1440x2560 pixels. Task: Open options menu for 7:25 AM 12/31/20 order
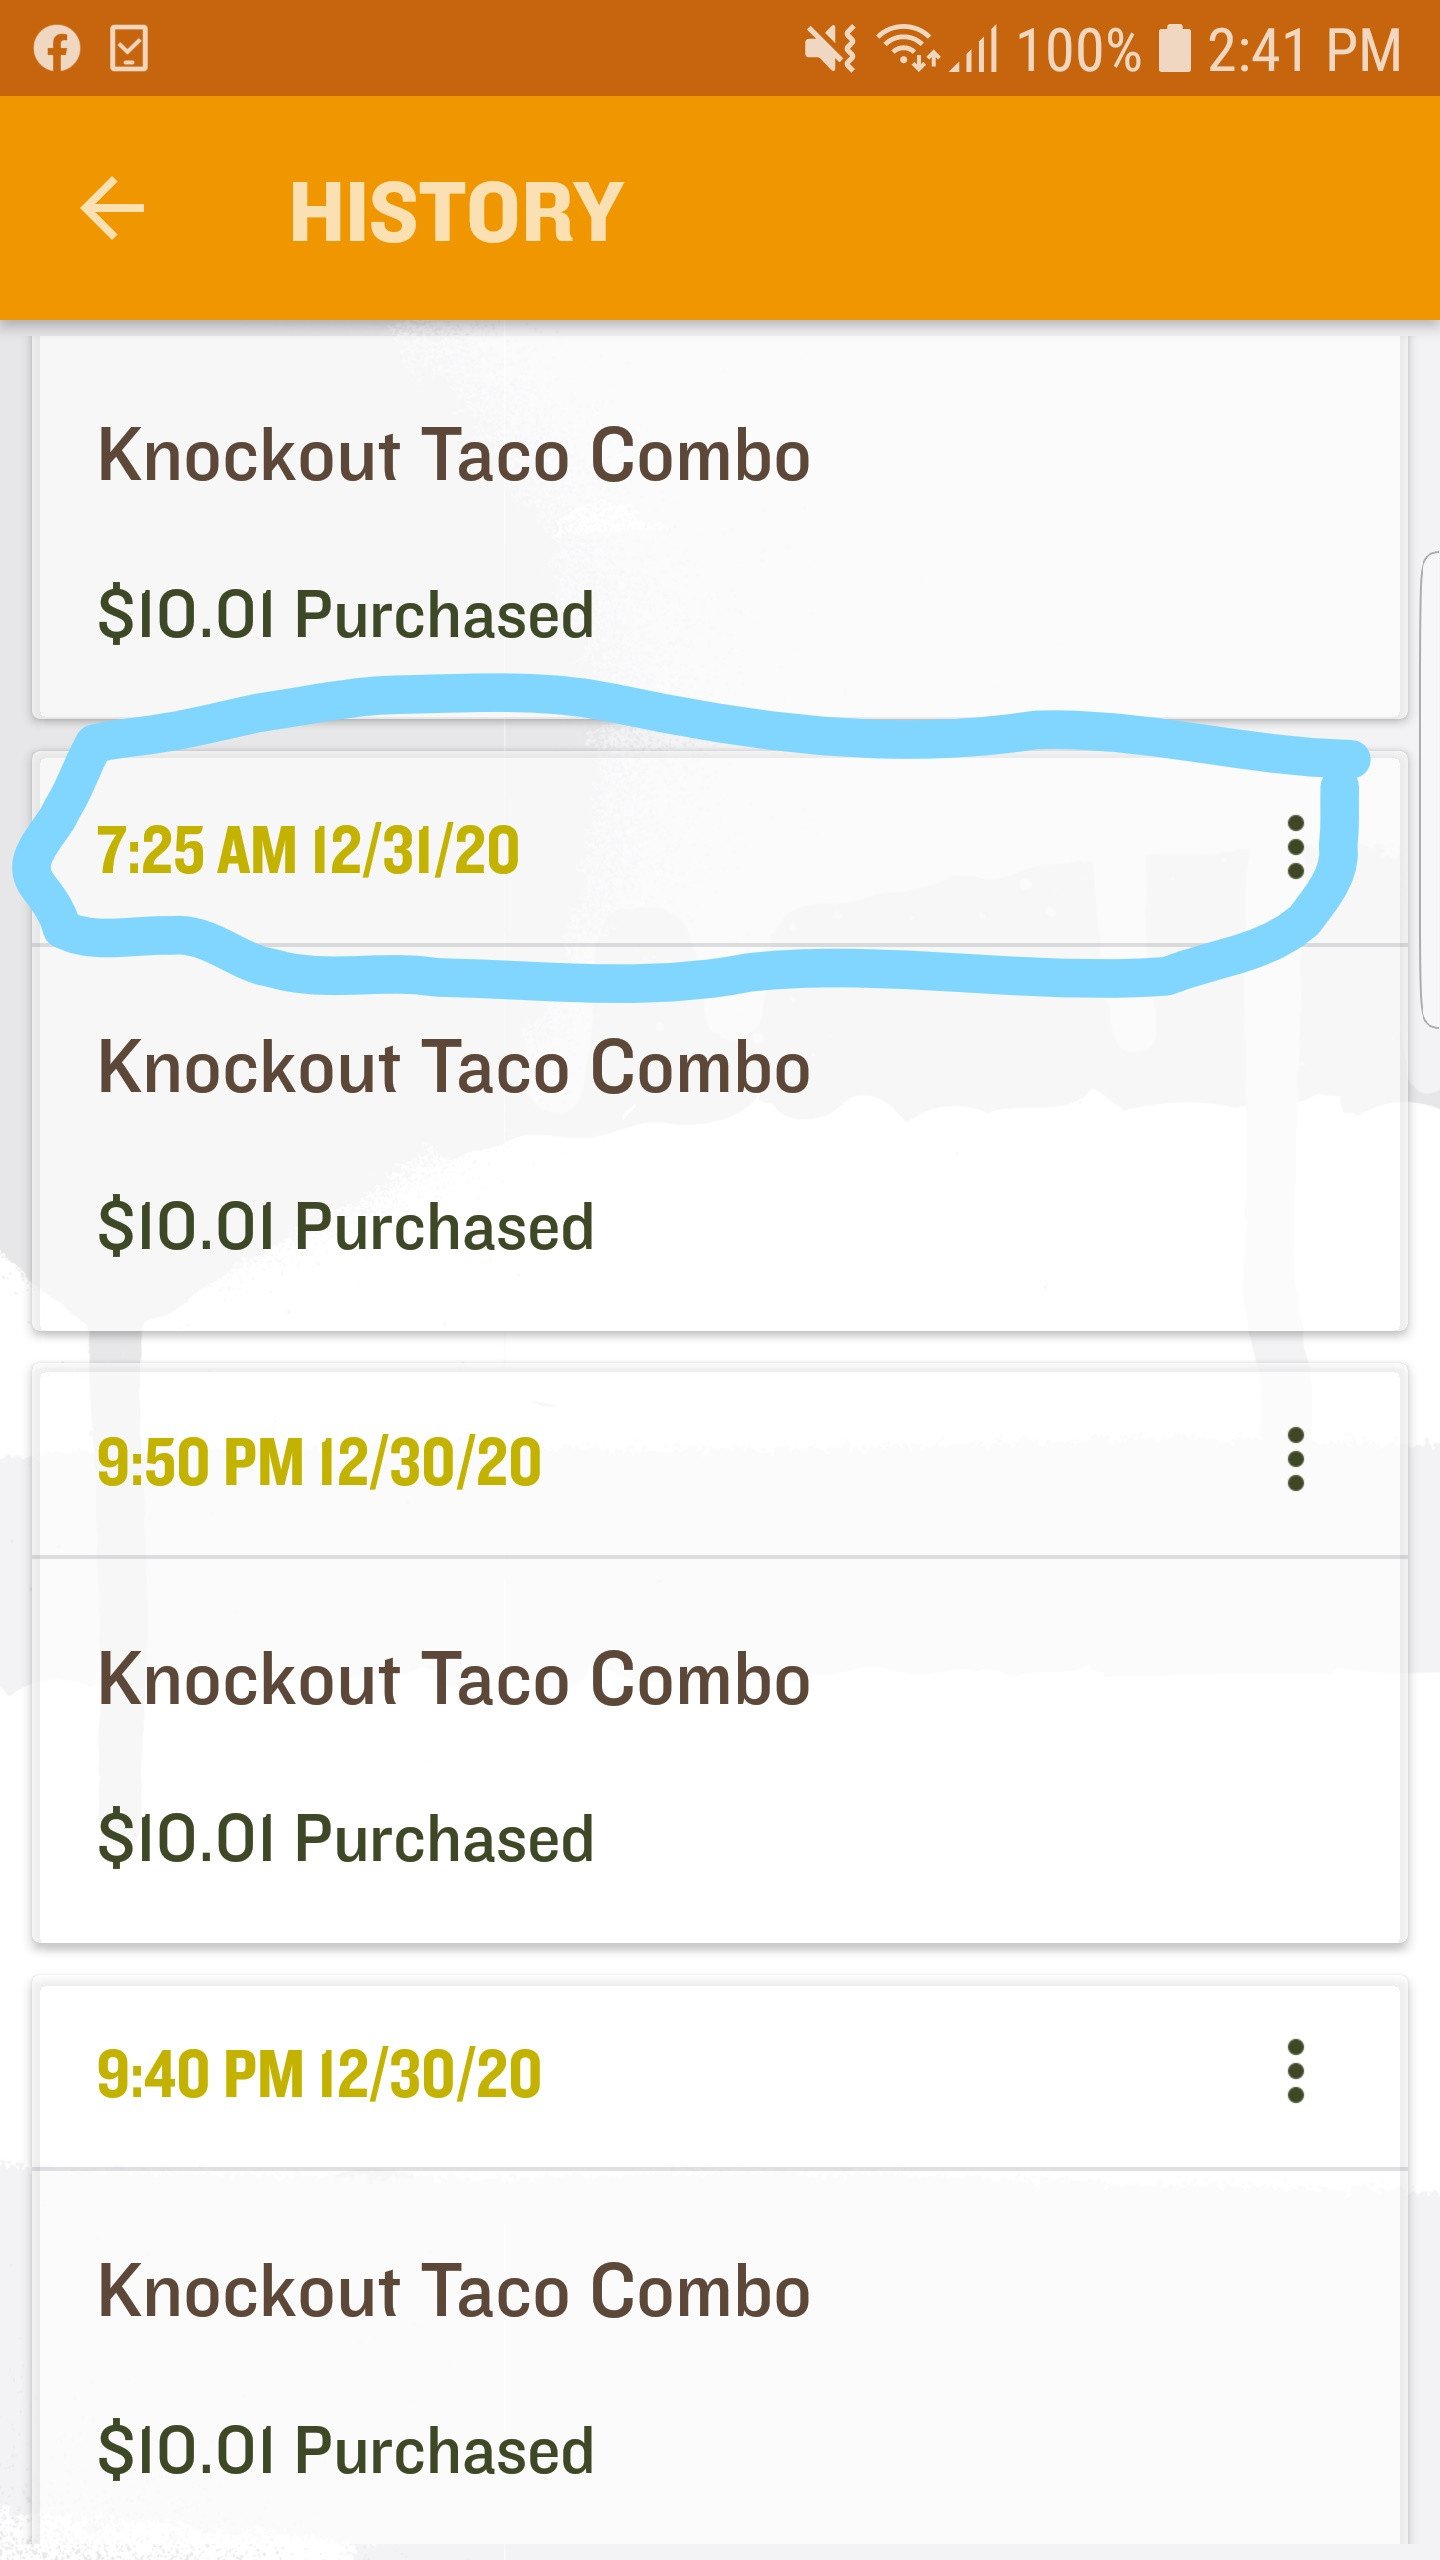point(1295,848)
